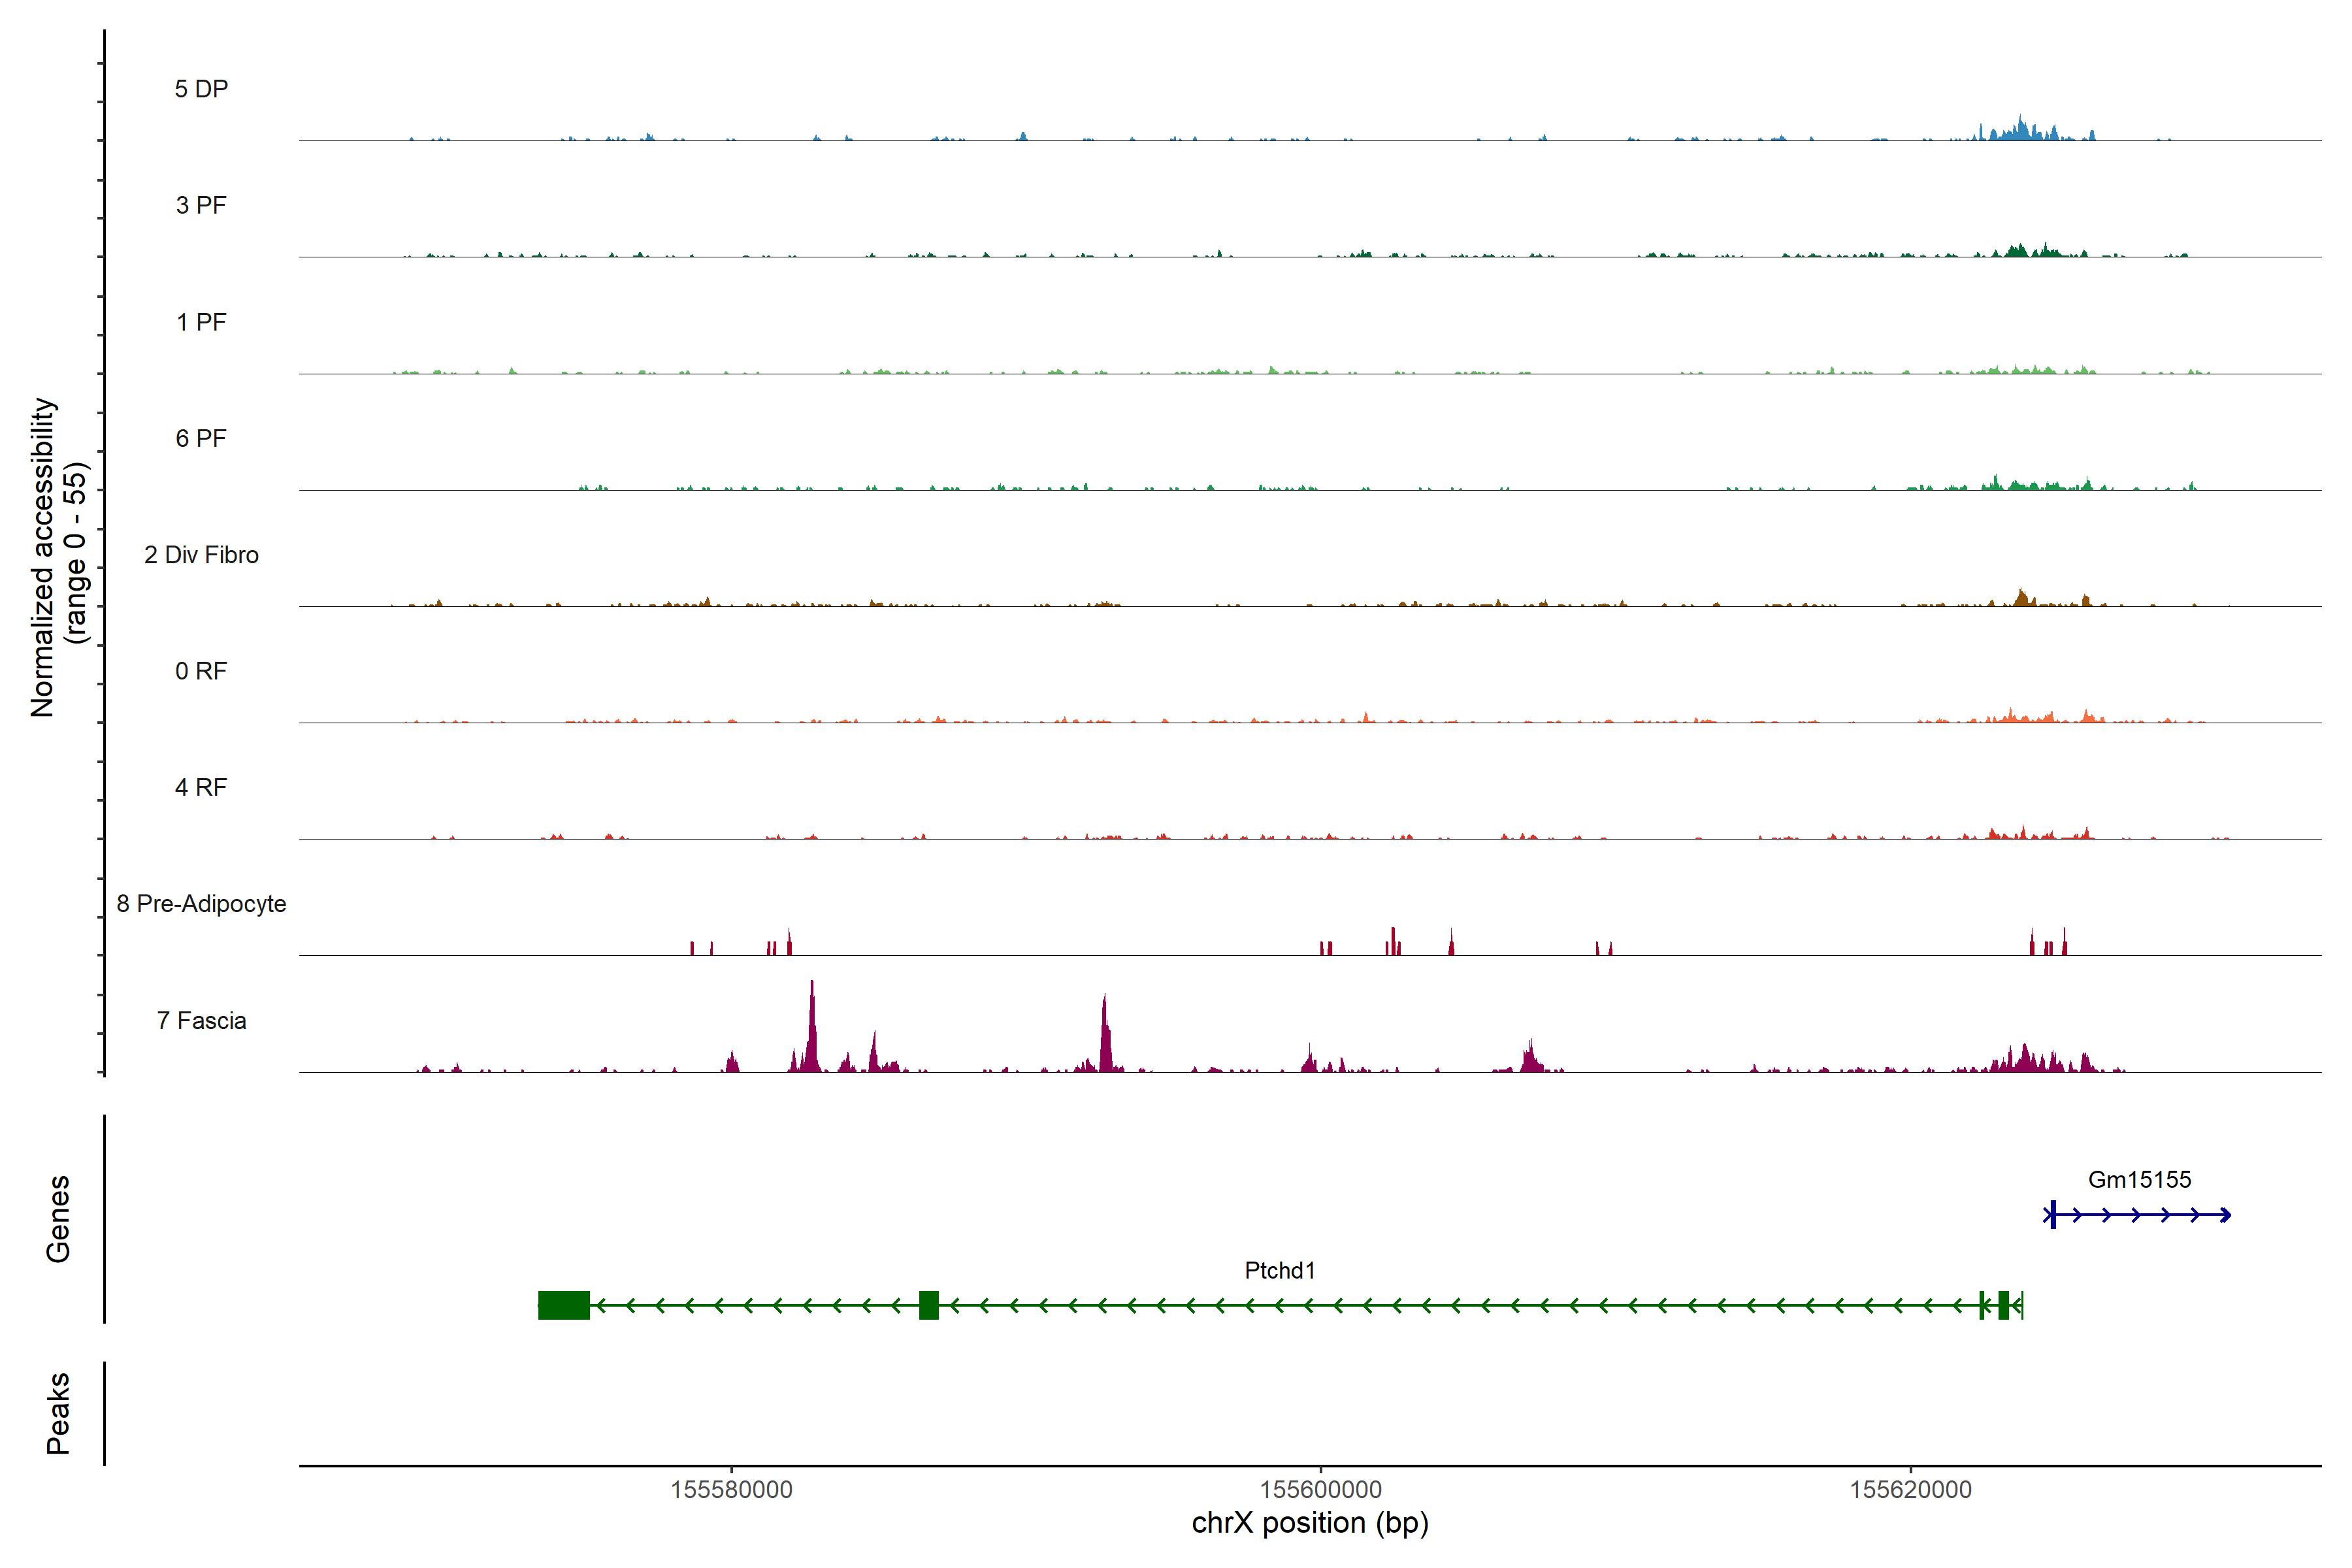Screen dimensions: 2352x1568
Task: Click the 3 PF track label
Action: pos(201,205)
